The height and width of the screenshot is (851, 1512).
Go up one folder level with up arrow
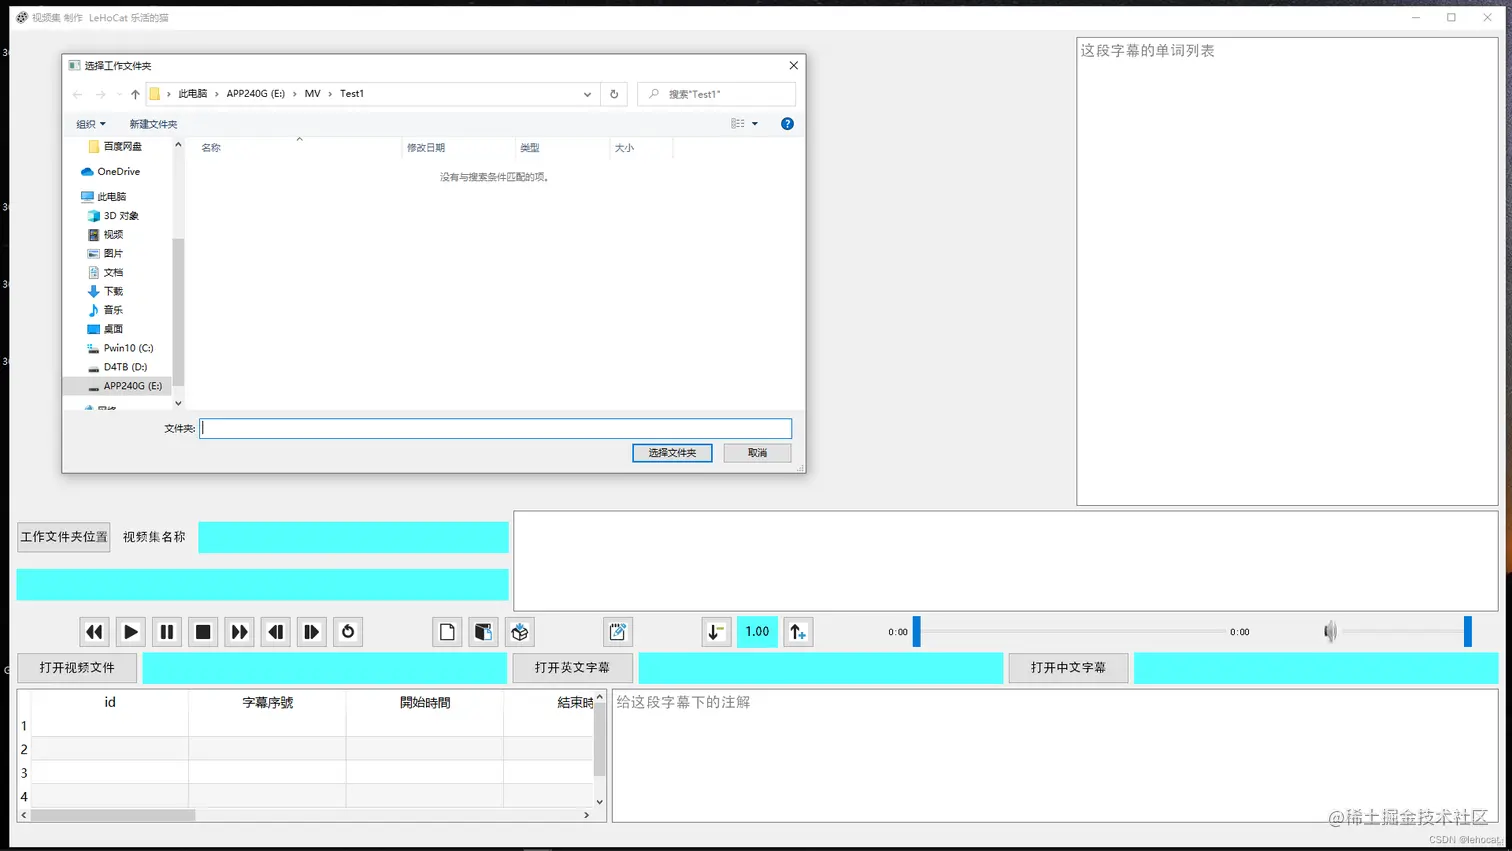(135, 94)
